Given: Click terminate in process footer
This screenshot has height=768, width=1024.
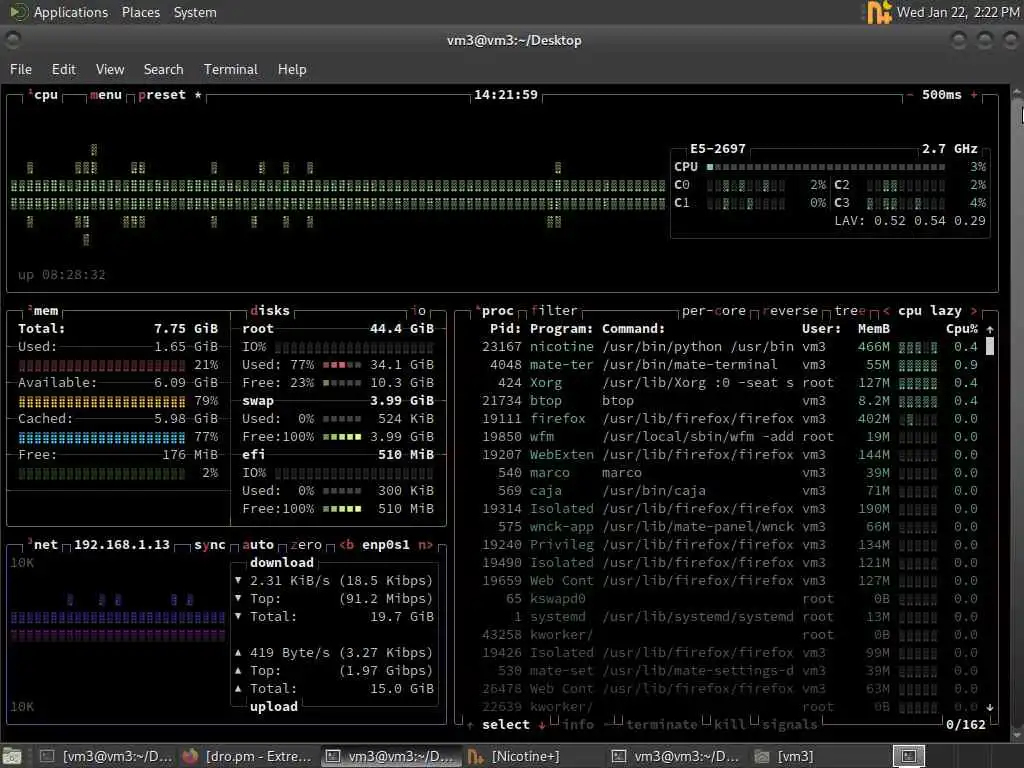Looking at the screenshot, I should tap(662, 725).
